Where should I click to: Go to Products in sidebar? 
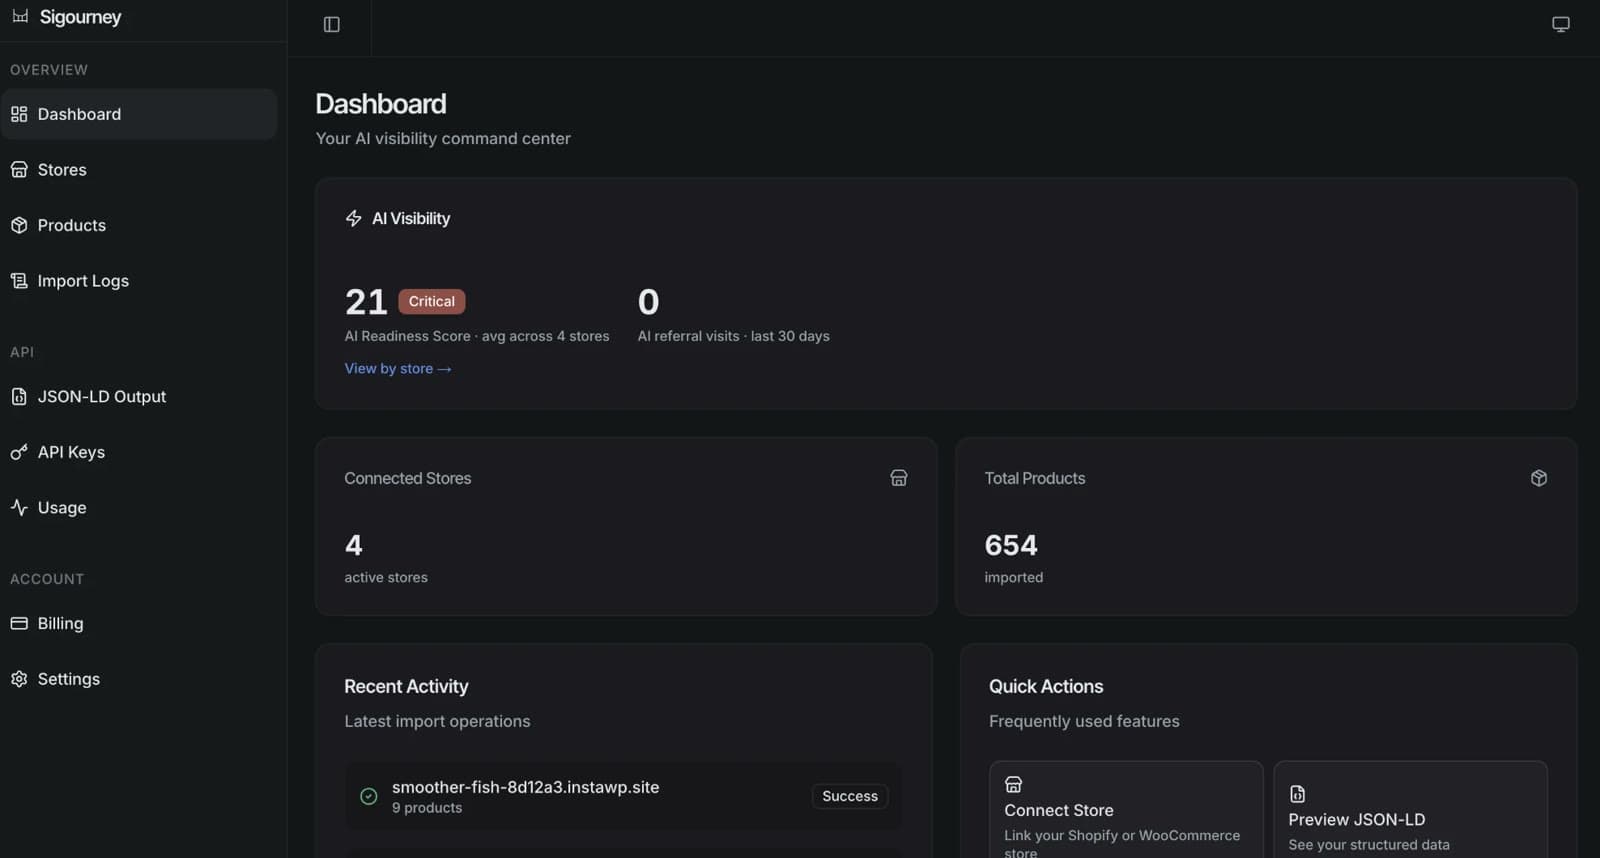[x=139, y=225]
